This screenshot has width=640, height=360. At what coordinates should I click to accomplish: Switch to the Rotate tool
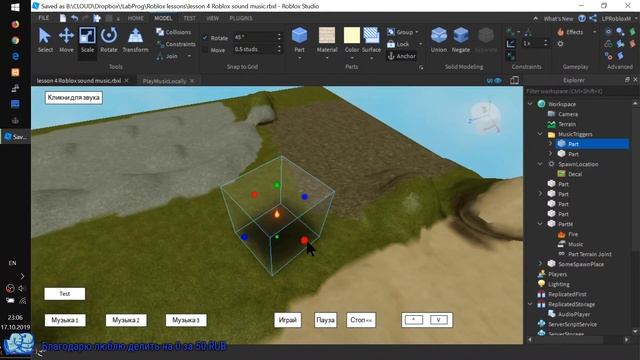109,40
